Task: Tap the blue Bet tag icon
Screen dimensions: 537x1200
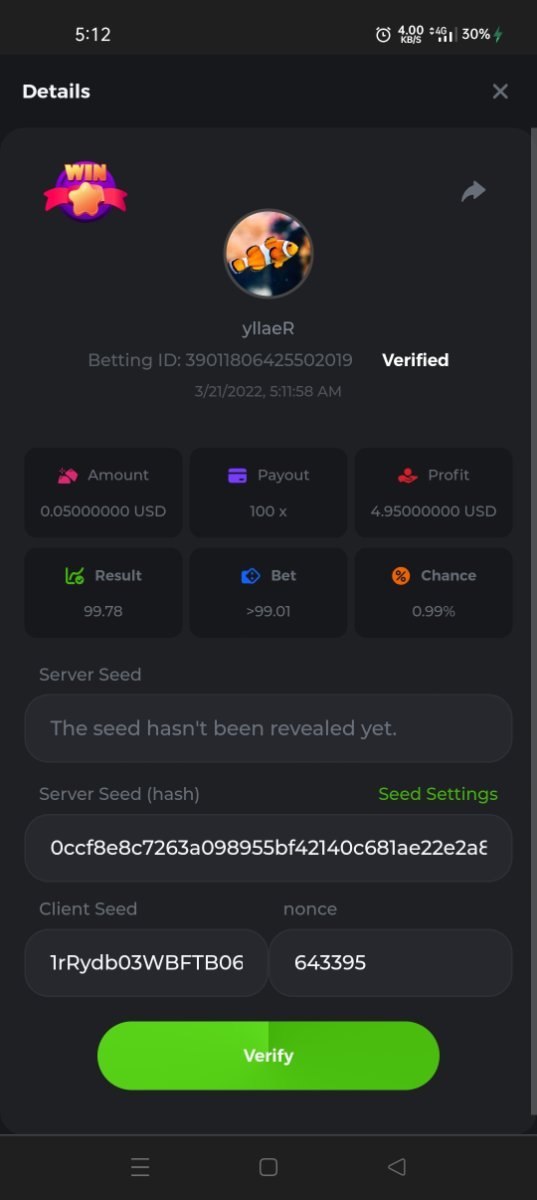Action: [x=251, y=576]
